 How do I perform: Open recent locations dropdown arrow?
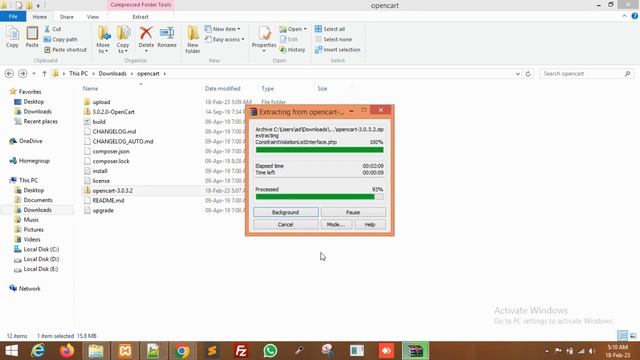click(x=34, y=74)
